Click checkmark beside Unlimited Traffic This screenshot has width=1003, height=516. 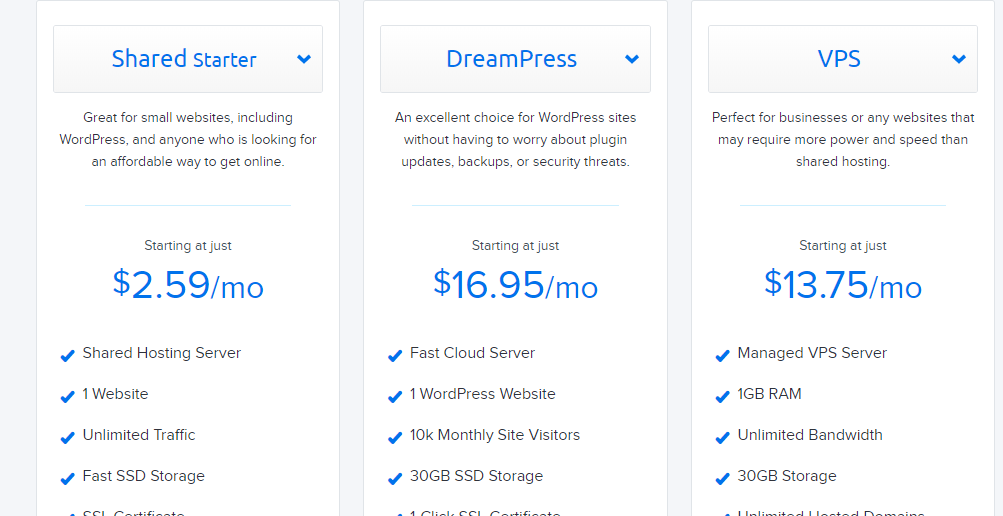tap(67, 437)
